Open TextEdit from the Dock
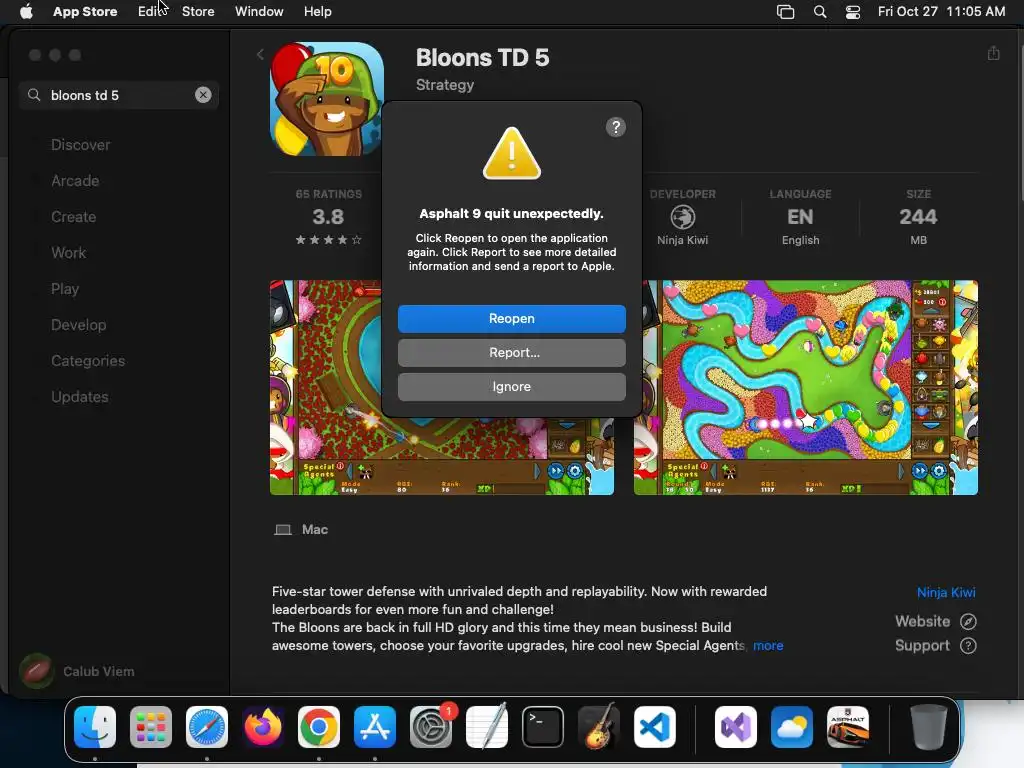The width and height of the screenshot is (1024, 768). 487,727
